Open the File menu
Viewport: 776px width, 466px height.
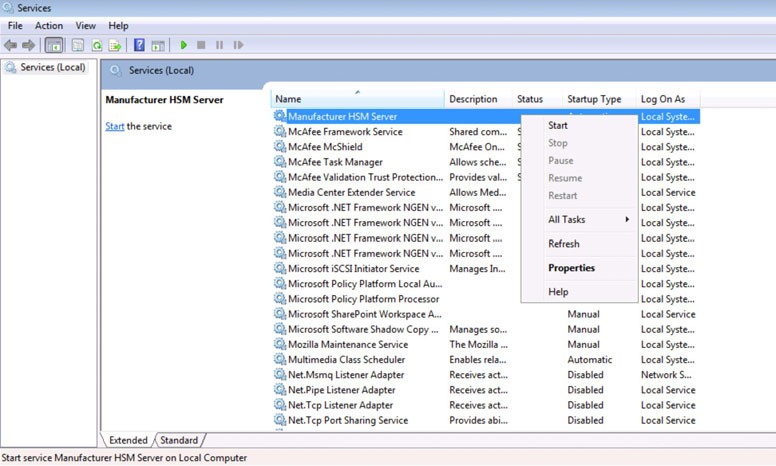[x=15, y=26]
